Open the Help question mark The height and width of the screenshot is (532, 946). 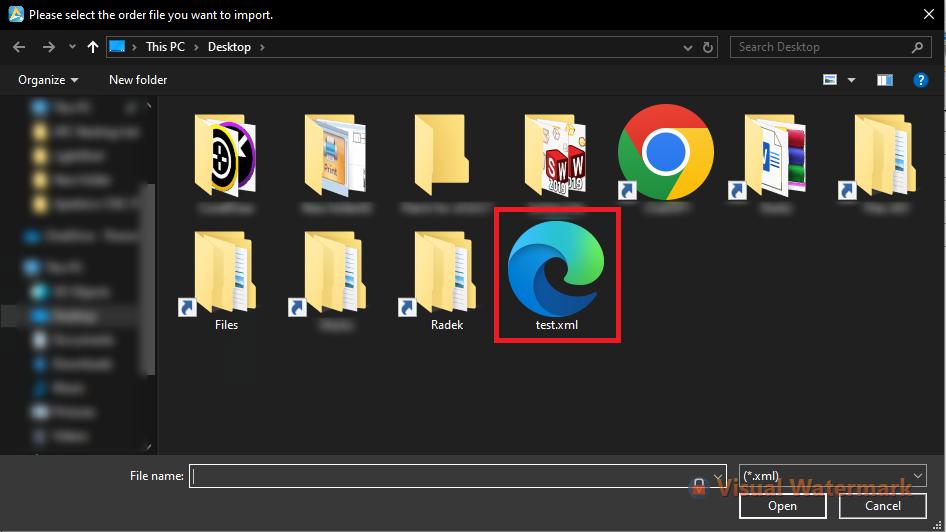(x=920, y=80)
